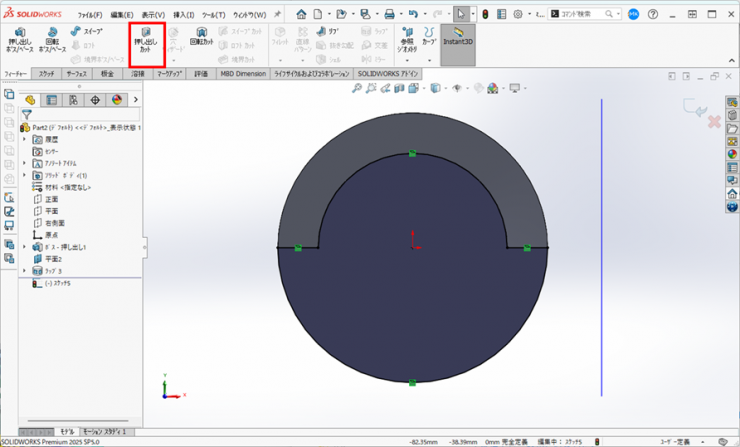
Task: Click the 平面2 plane in feature tree
Action: 53,258
